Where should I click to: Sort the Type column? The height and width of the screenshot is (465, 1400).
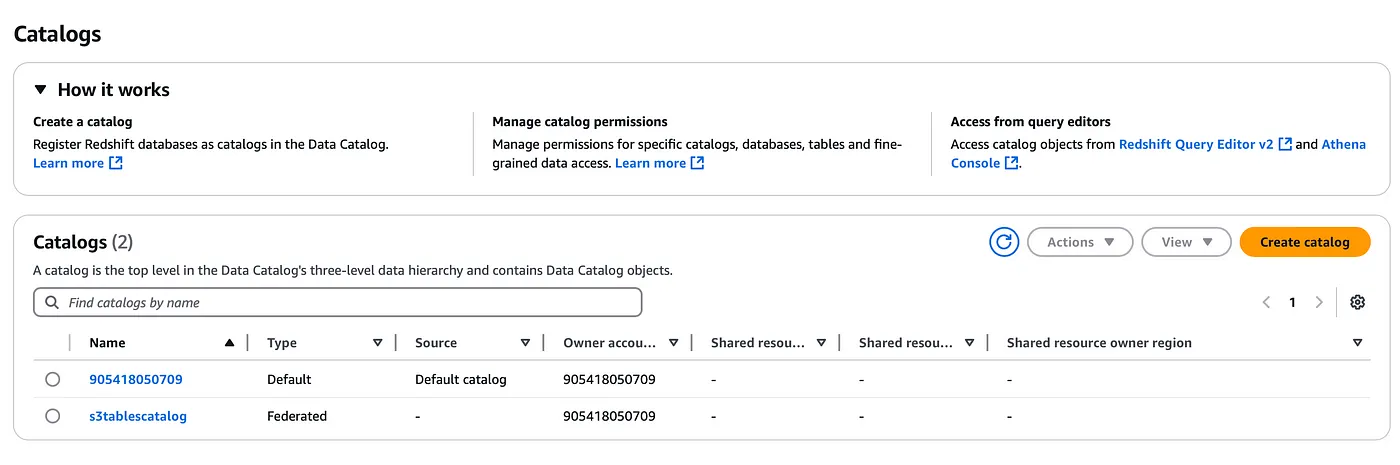[x=377, y=343]
